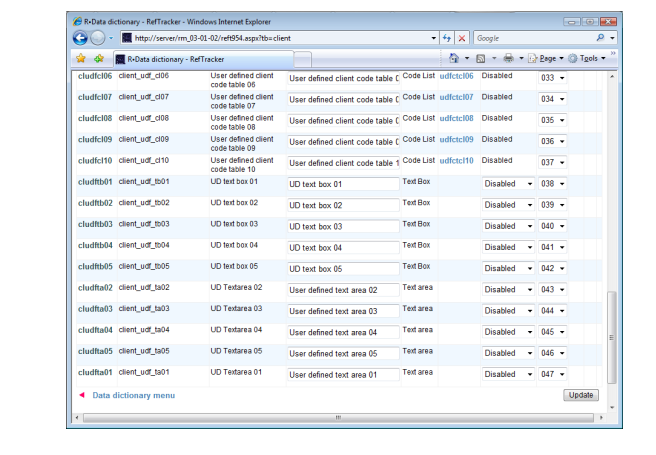Edit 'User defined text area 05' field

pyautogui.click(x=343, y=353)
